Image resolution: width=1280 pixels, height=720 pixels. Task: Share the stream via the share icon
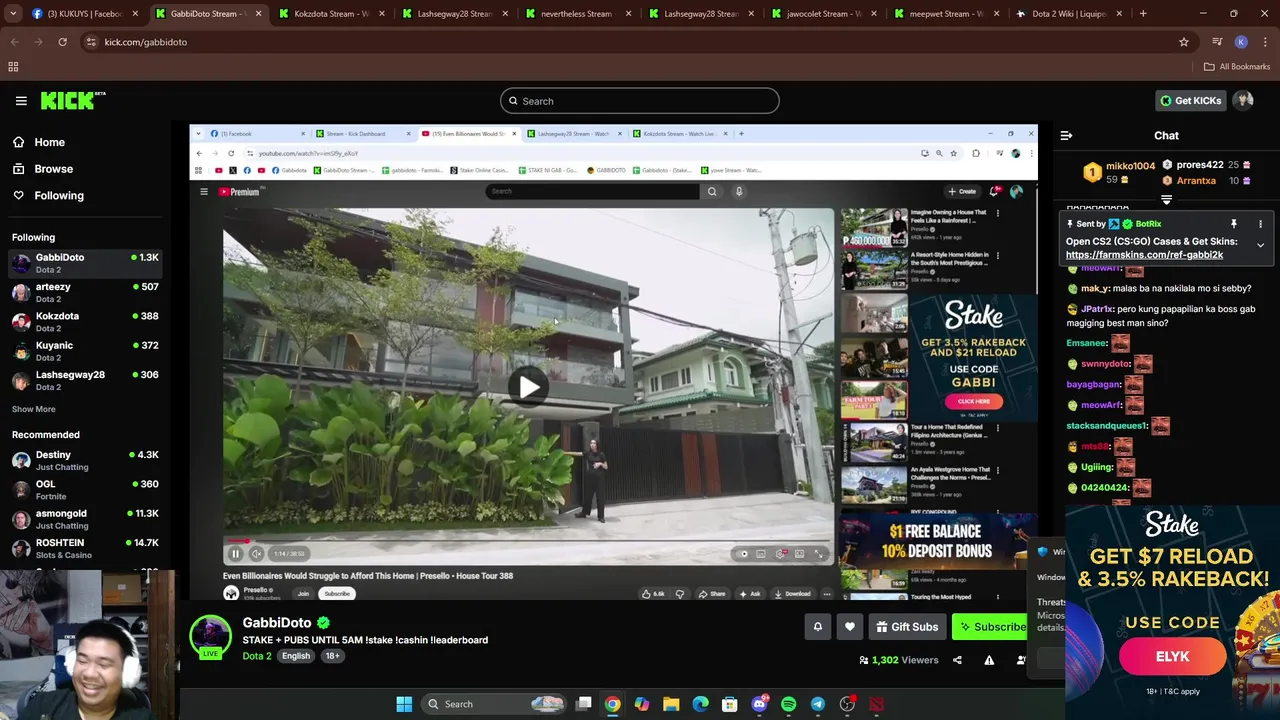[957, 660]
